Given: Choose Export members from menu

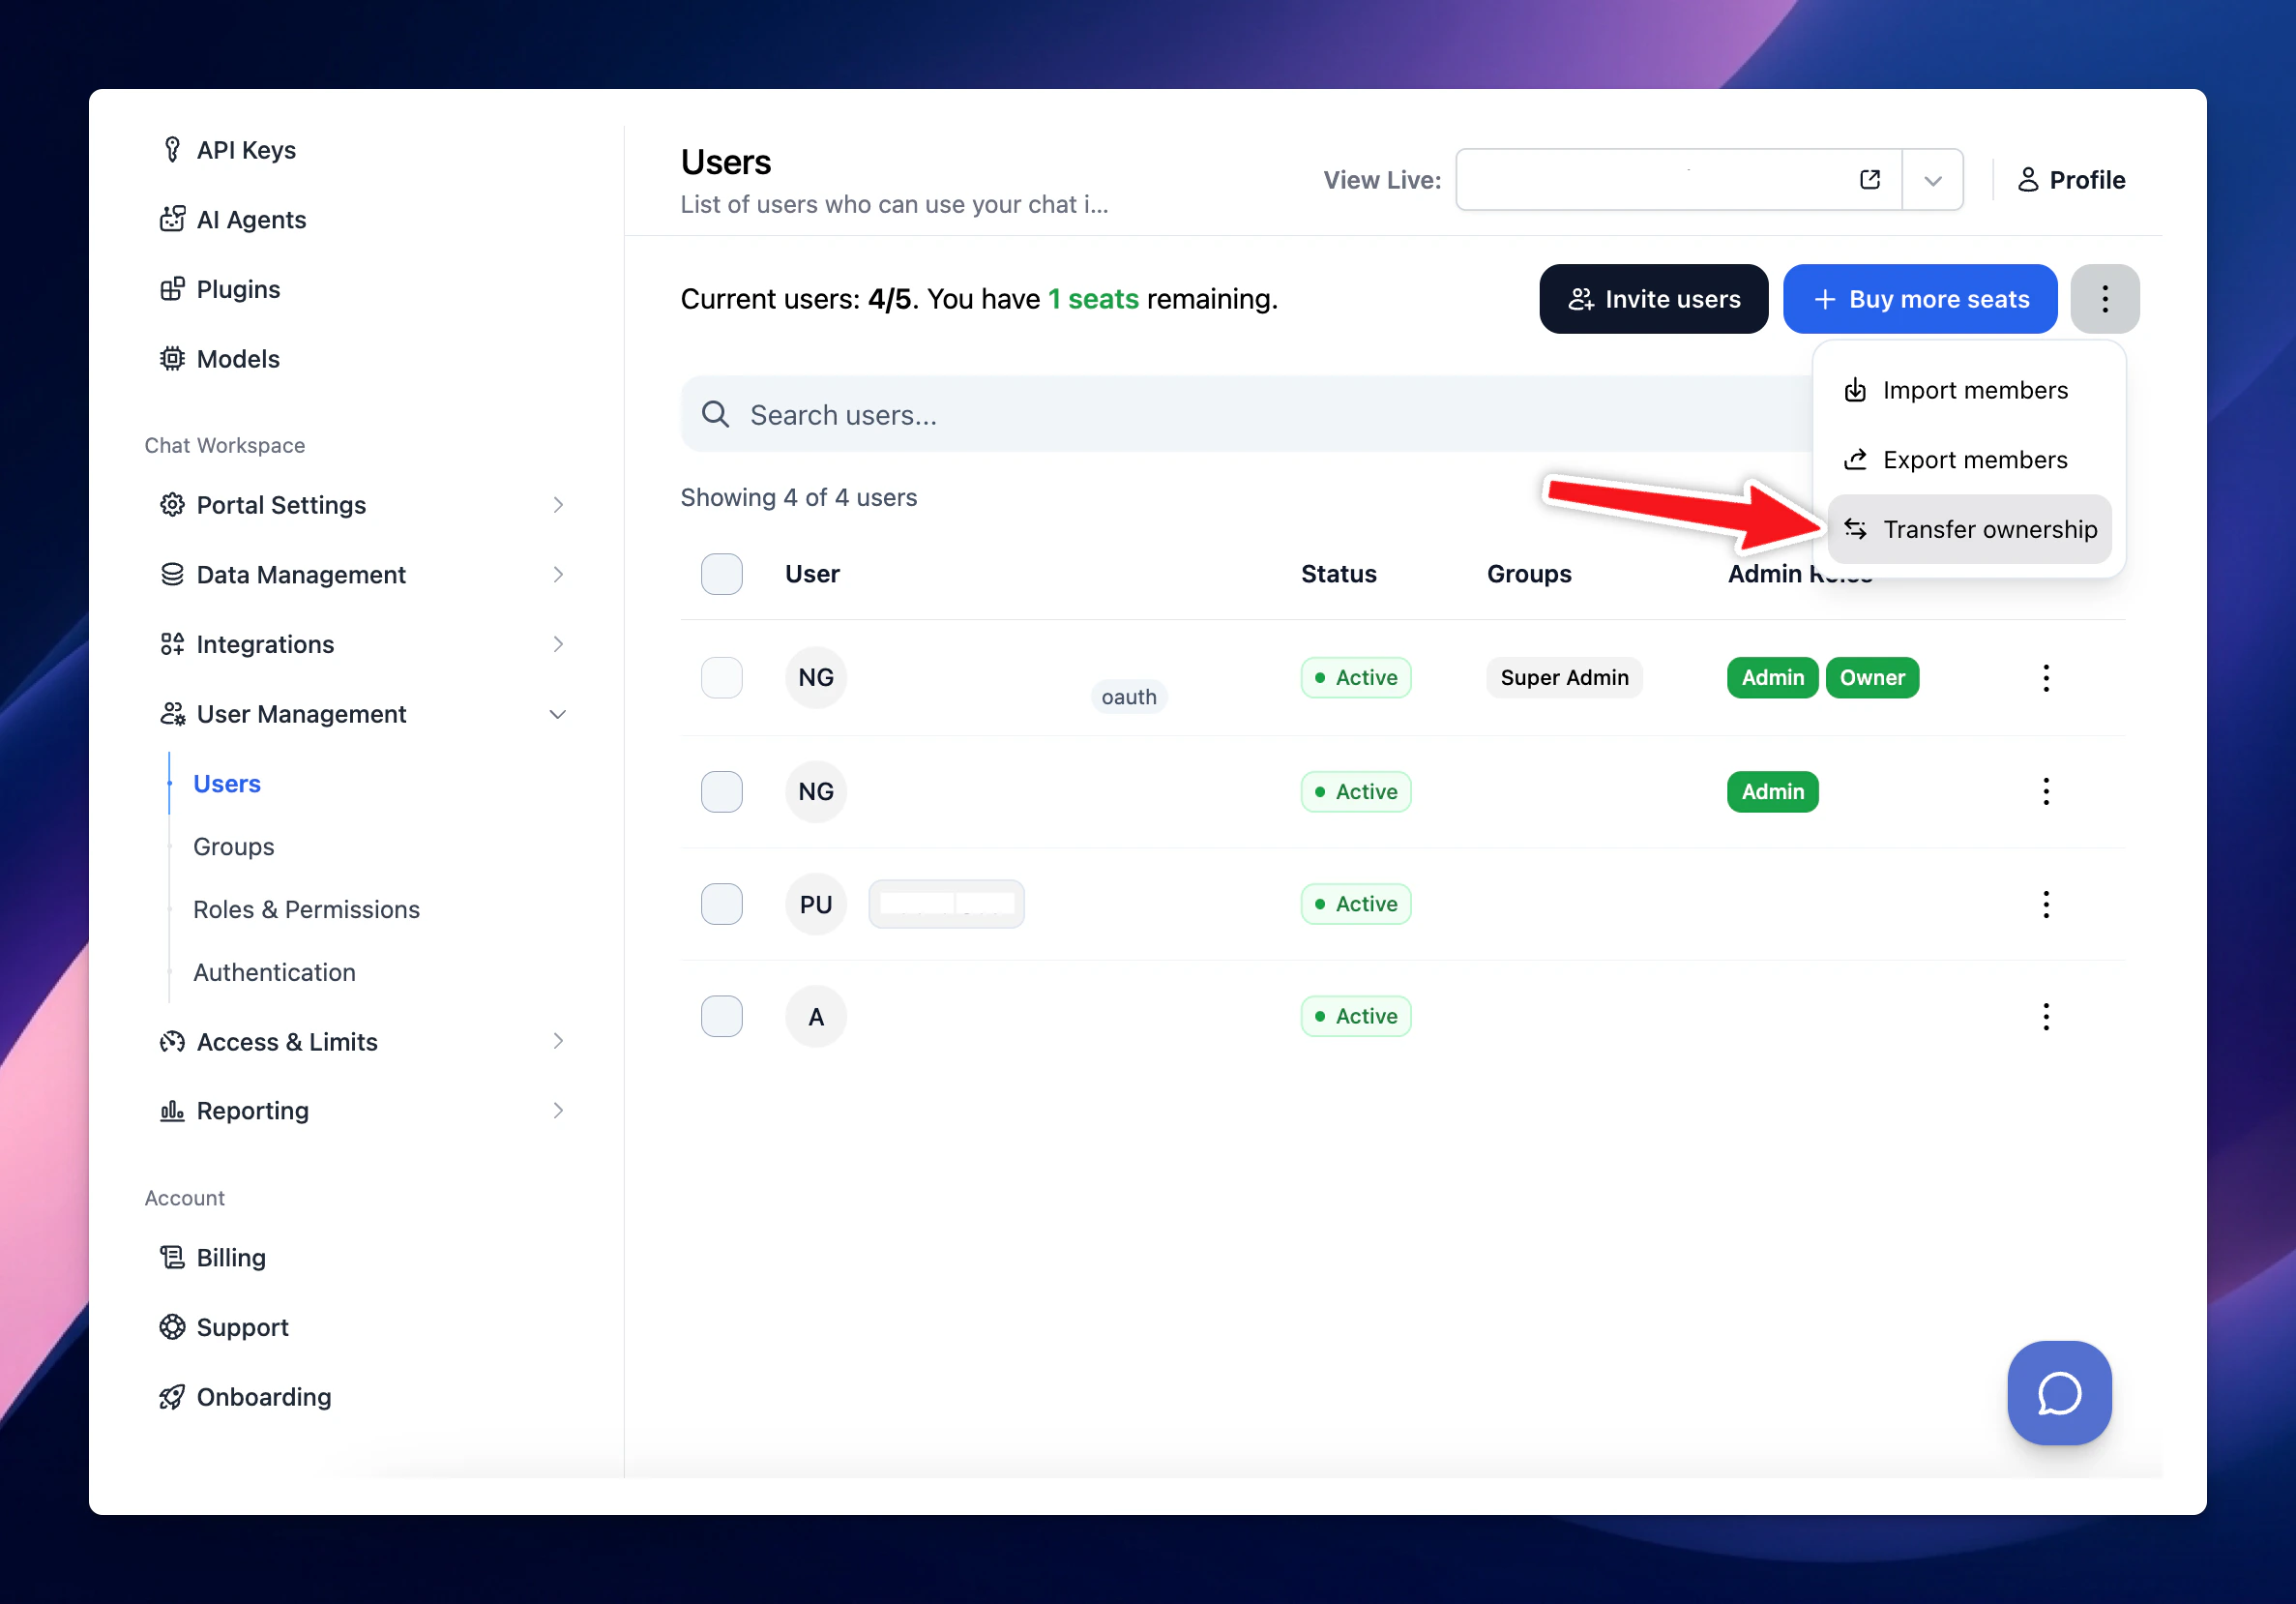Looking at the screenshot, I should tap(1969, 460).
